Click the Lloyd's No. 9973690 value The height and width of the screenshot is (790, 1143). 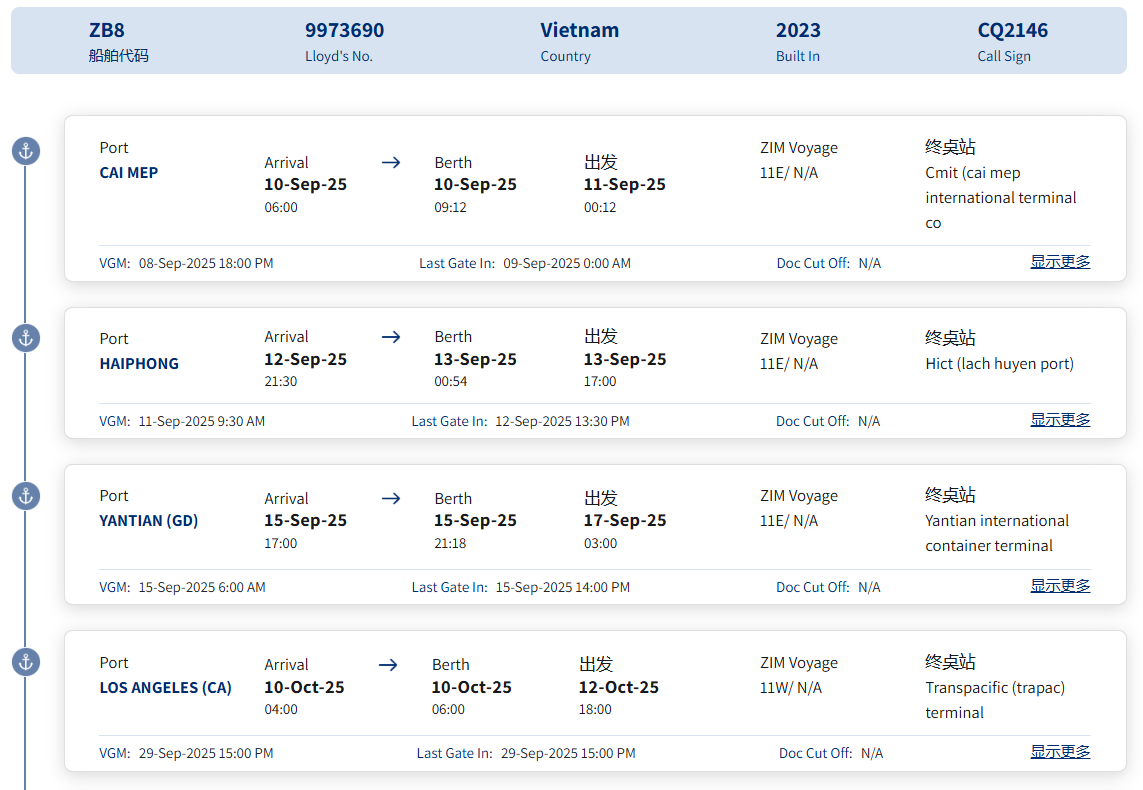pos(344,30)
